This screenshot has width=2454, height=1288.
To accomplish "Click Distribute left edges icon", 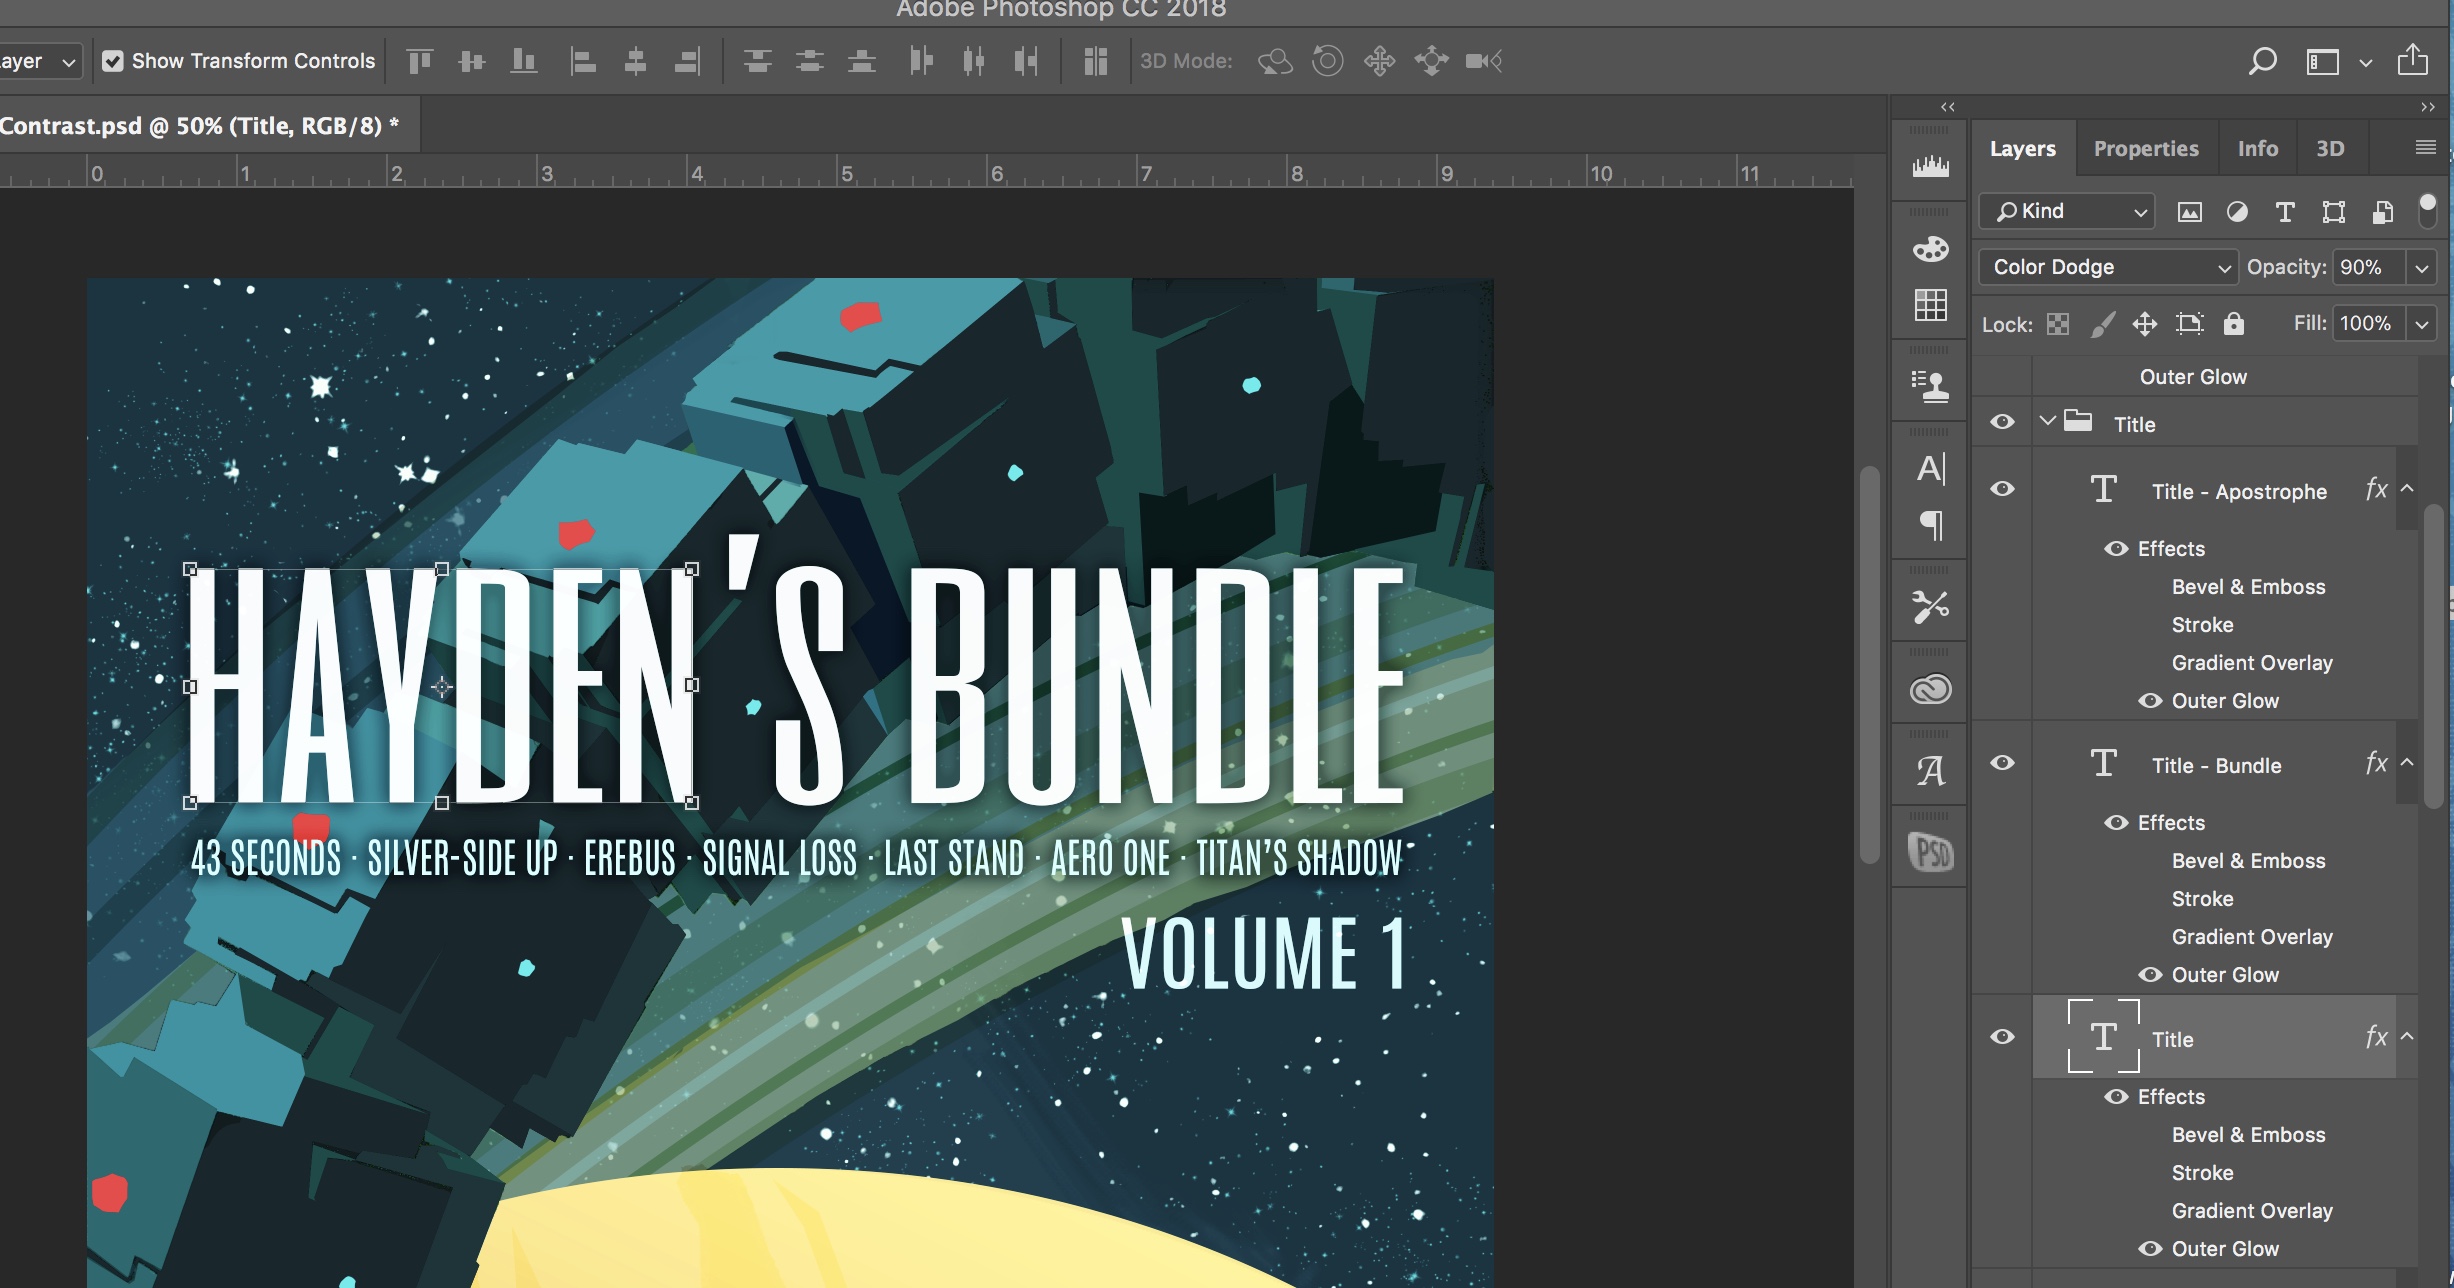I will point(921,61).
